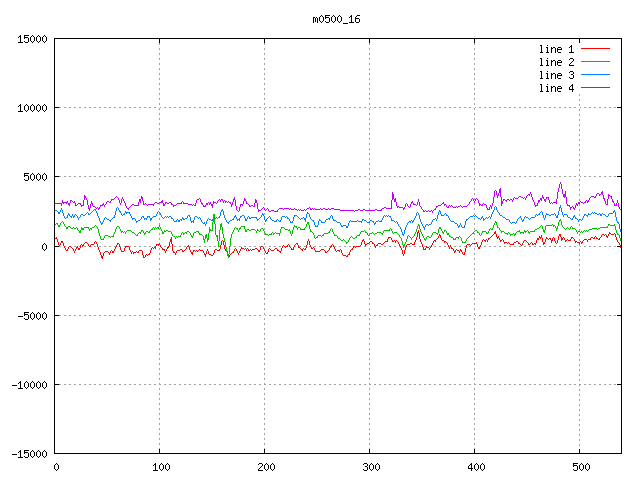640x480 pixels.
Task: Click the -10000 y-axis tick label
Action: [x=29, y=384]
